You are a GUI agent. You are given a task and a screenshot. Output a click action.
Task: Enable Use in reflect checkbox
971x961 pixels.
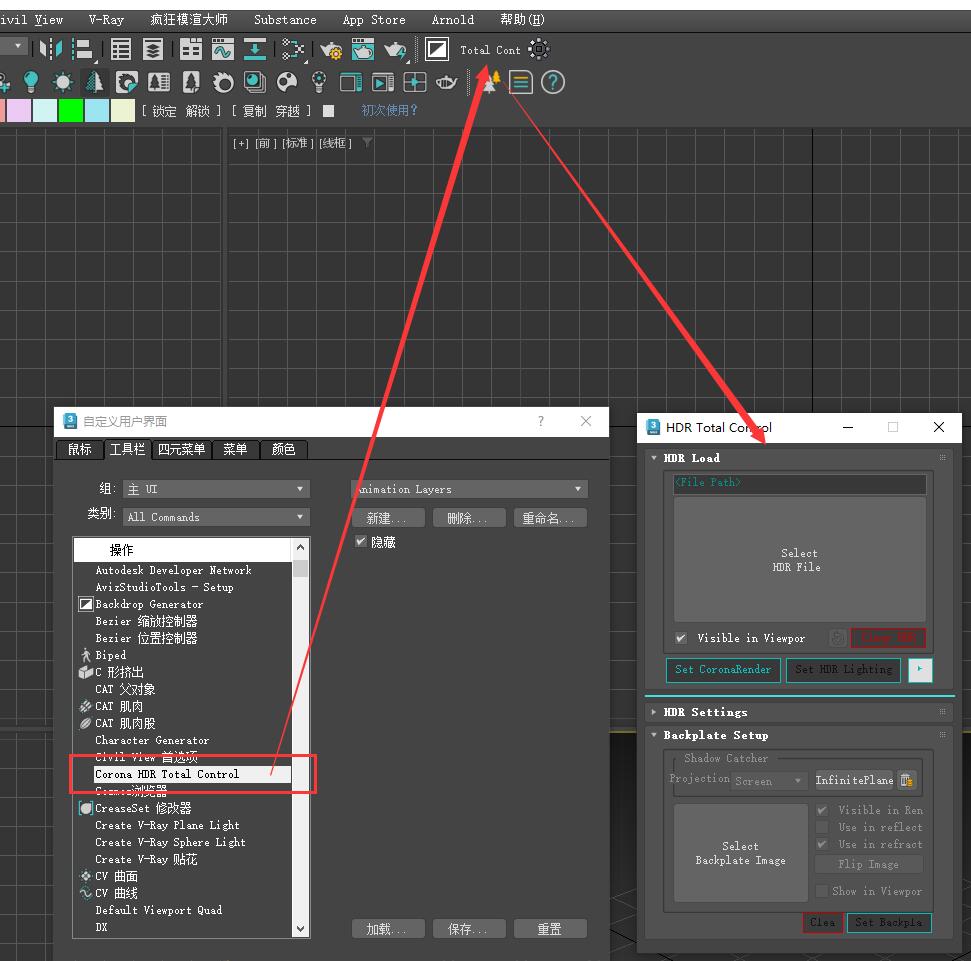(822, 827)
